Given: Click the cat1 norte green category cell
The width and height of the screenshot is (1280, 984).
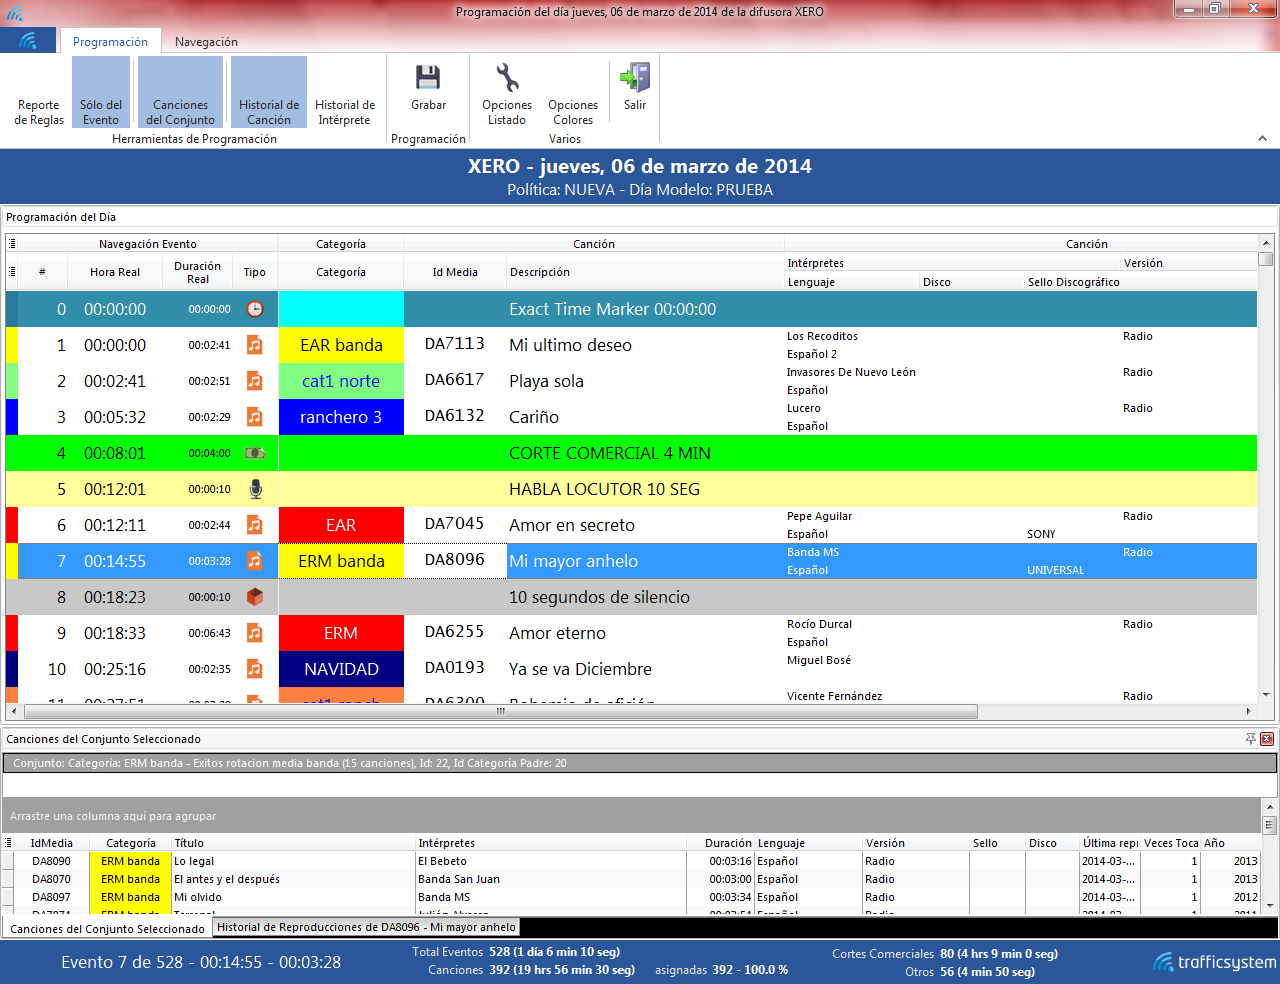Looking at the screenshot, I should [341, 381].
